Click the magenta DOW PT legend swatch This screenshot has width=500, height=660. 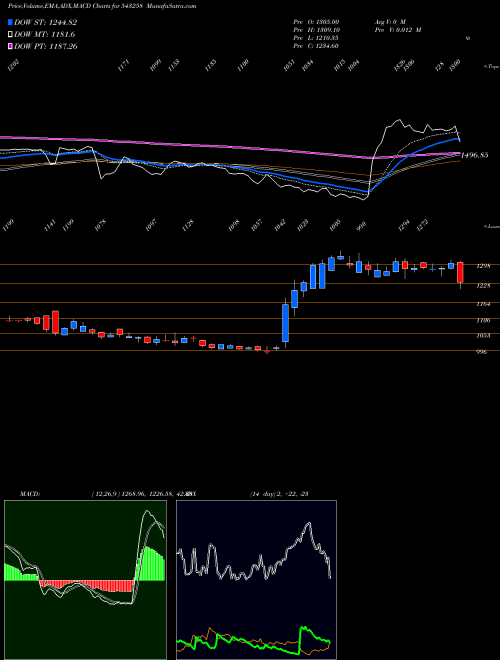[x=10, y=46]
